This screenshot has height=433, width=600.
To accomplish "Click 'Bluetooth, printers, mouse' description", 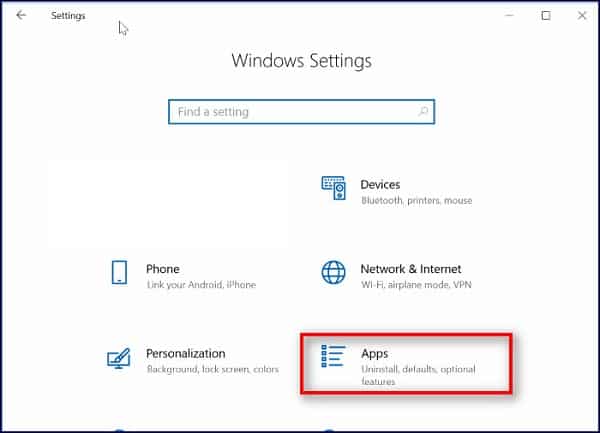I will click(x=415, y=200).
